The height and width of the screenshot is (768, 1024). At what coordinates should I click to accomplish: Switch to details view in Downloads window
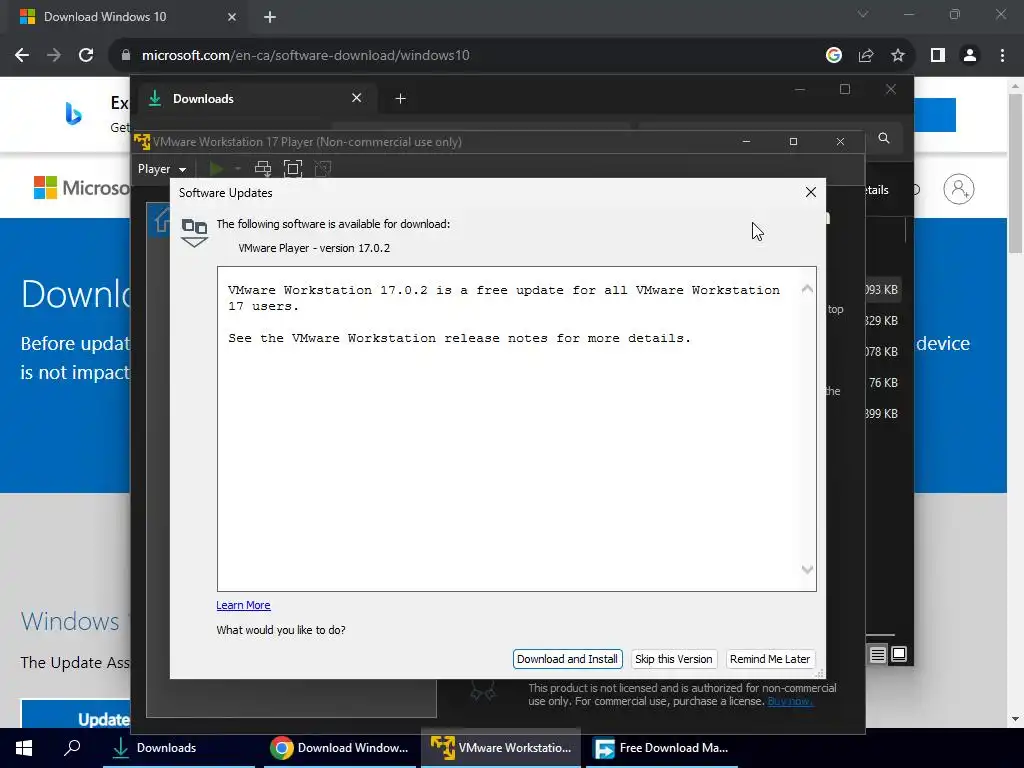point(878,654)
